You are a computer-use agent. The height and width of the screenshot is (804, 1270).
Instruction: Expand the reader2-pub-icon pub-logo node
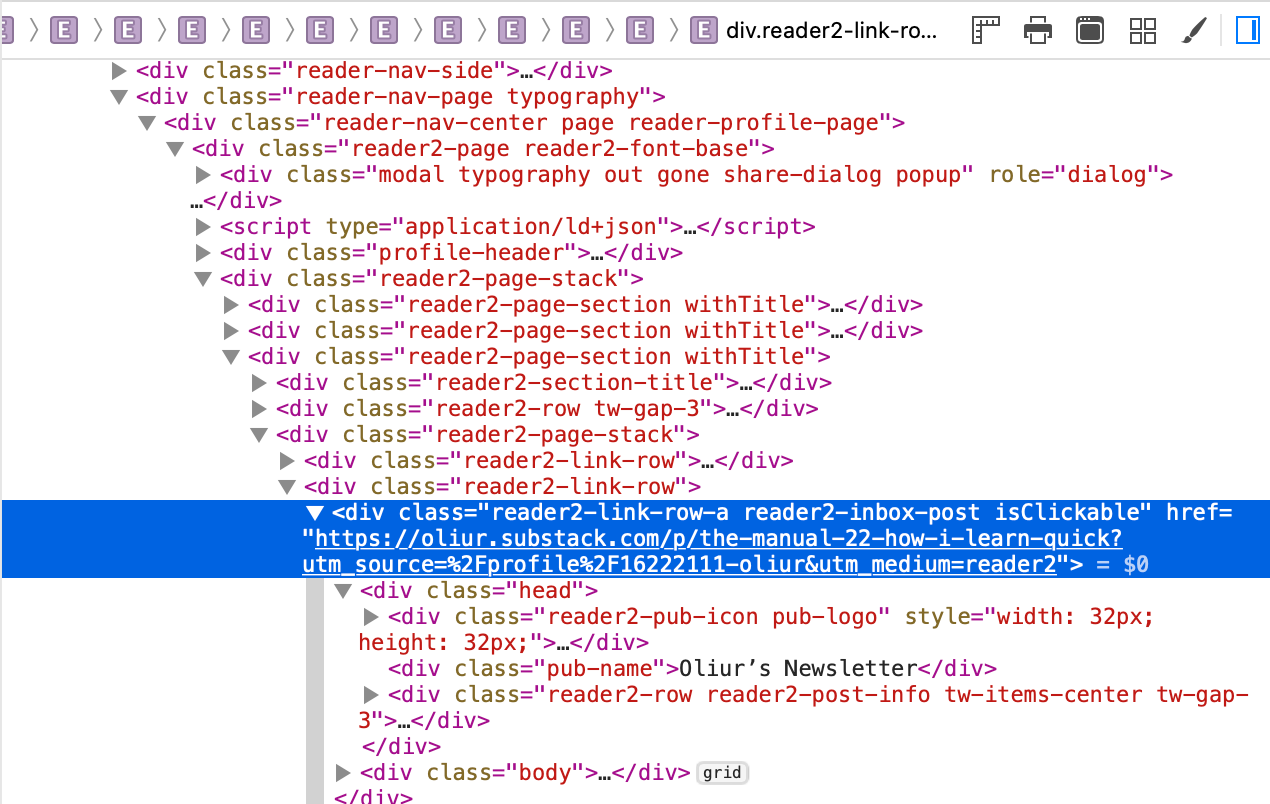coord(371,617)
